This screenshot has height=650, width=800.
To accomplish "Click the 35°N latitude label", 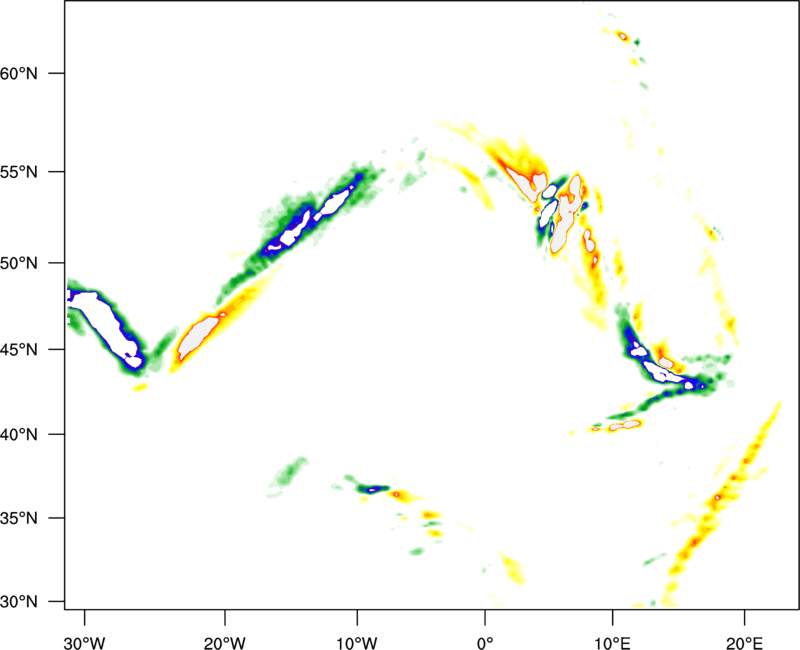I will 19,518.
